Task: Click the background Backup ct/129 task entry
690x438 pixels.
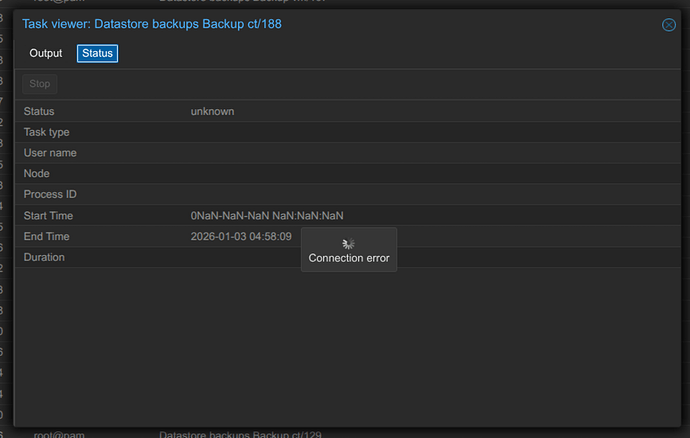Action: pyautogui.click(x=240, y=434)
